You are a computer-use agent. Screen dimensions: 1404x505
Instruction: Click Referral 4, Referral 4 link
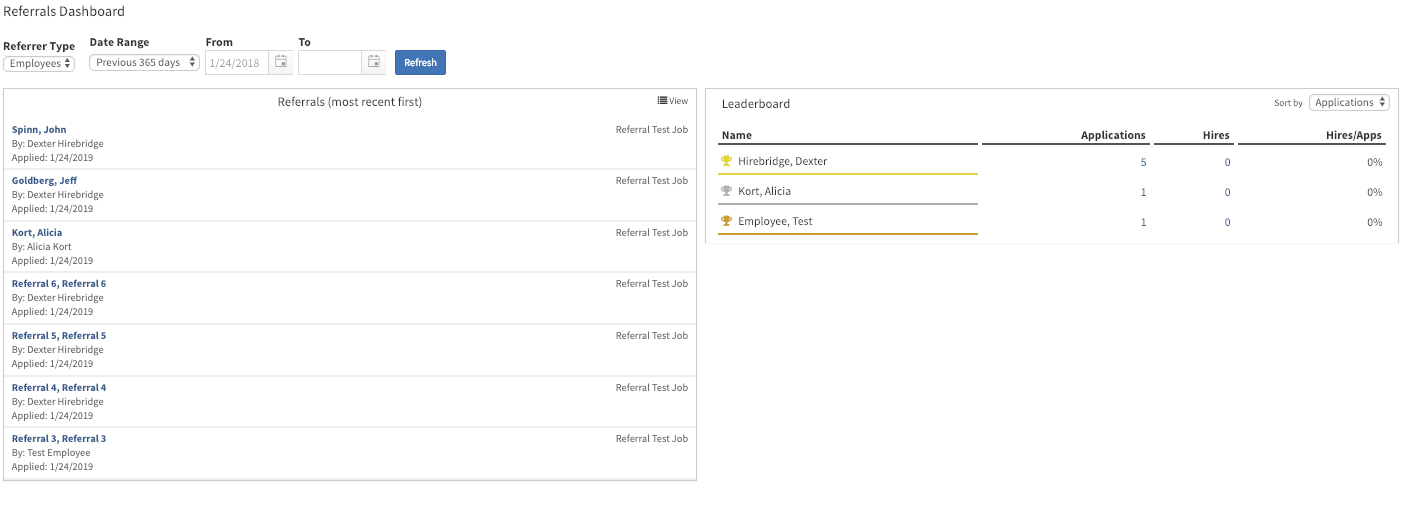[59, 388]
